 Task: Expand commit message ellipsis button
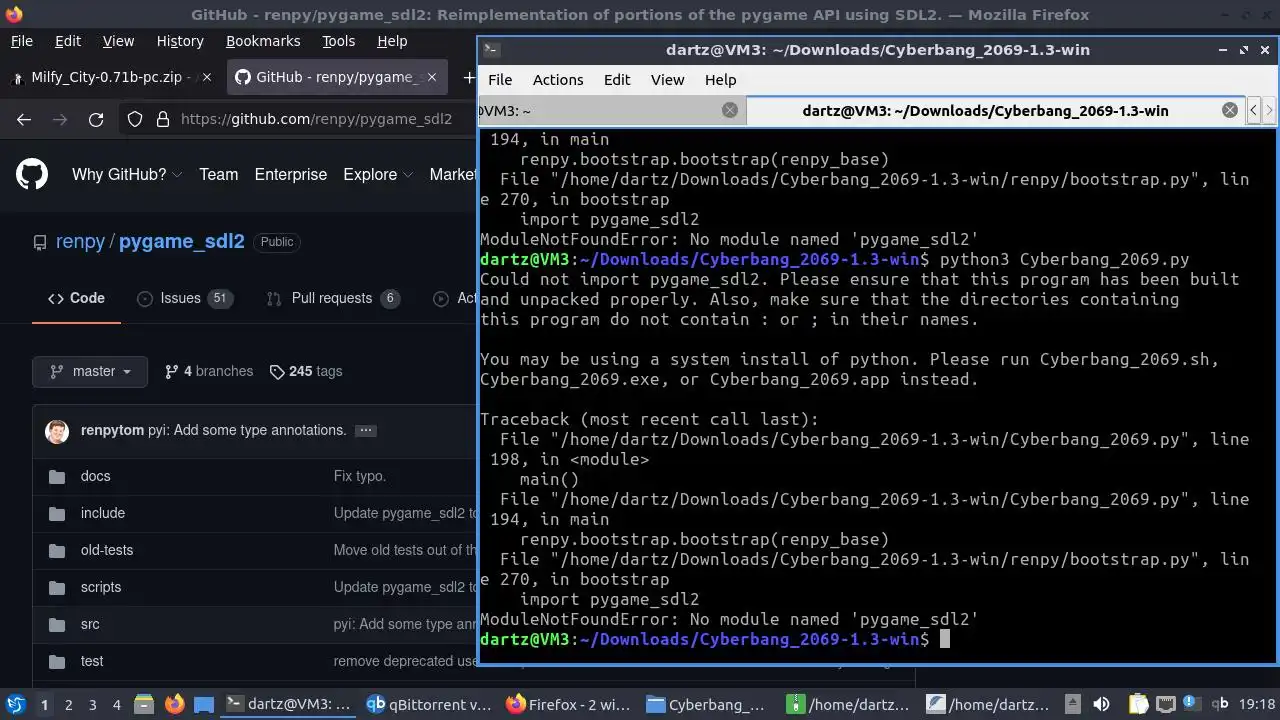click(366, 431)
